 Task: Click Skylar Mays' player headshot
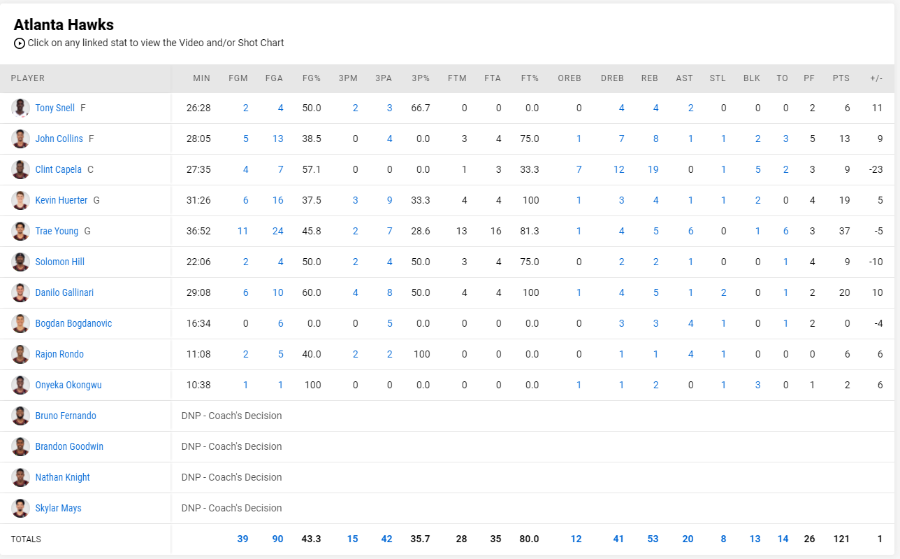(20, 508)
